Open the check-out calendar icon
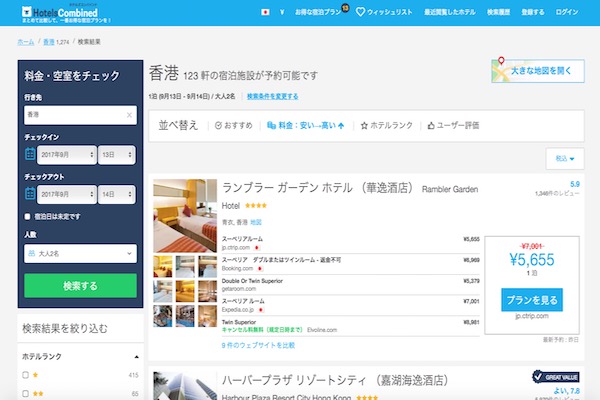Screen dimensions: 600x400 (30, 194)
